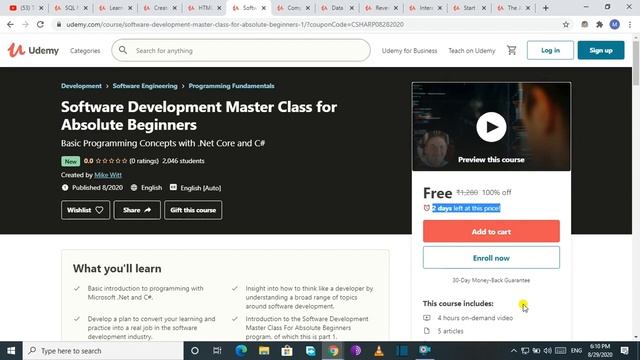Open a new browser tab
The image size is (640, 360).
(545, 8)
